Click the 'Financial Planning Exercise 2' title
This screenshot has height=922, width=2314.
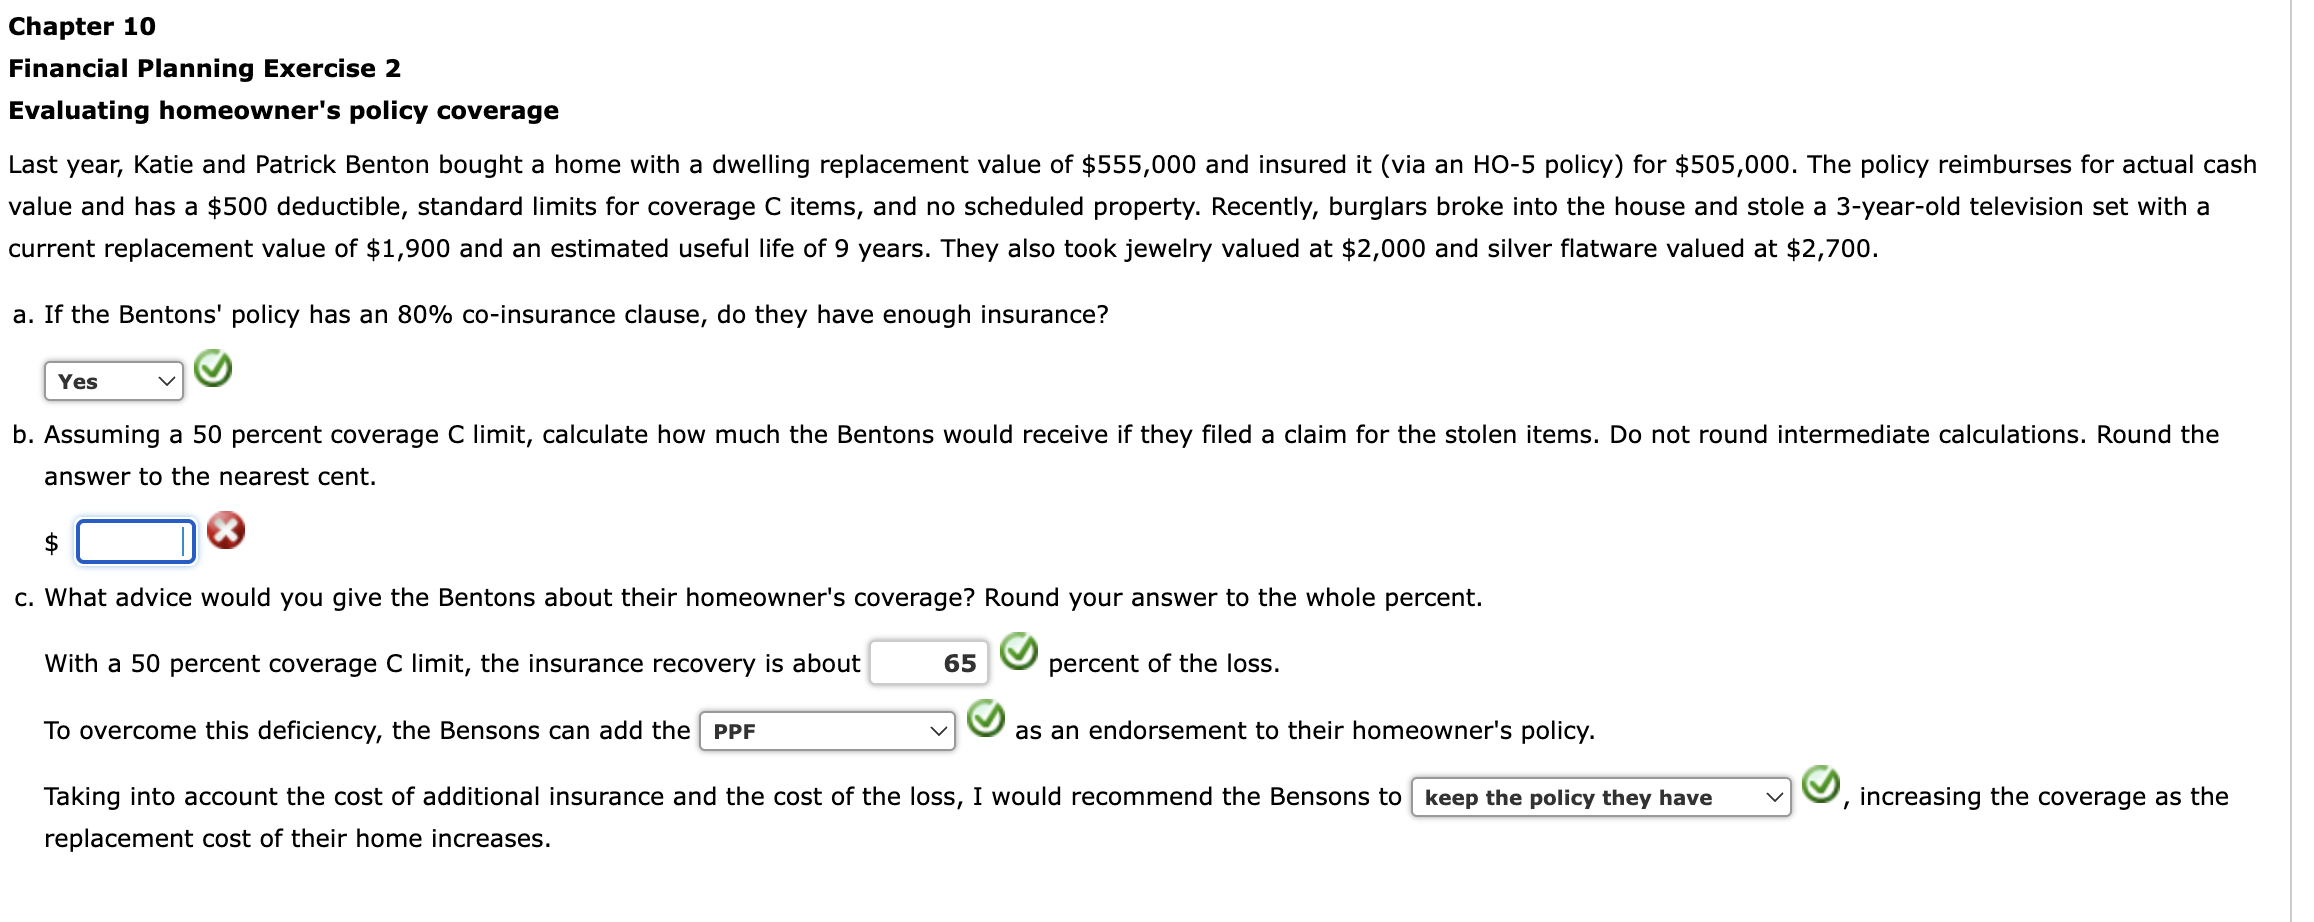tap(204, 68)
